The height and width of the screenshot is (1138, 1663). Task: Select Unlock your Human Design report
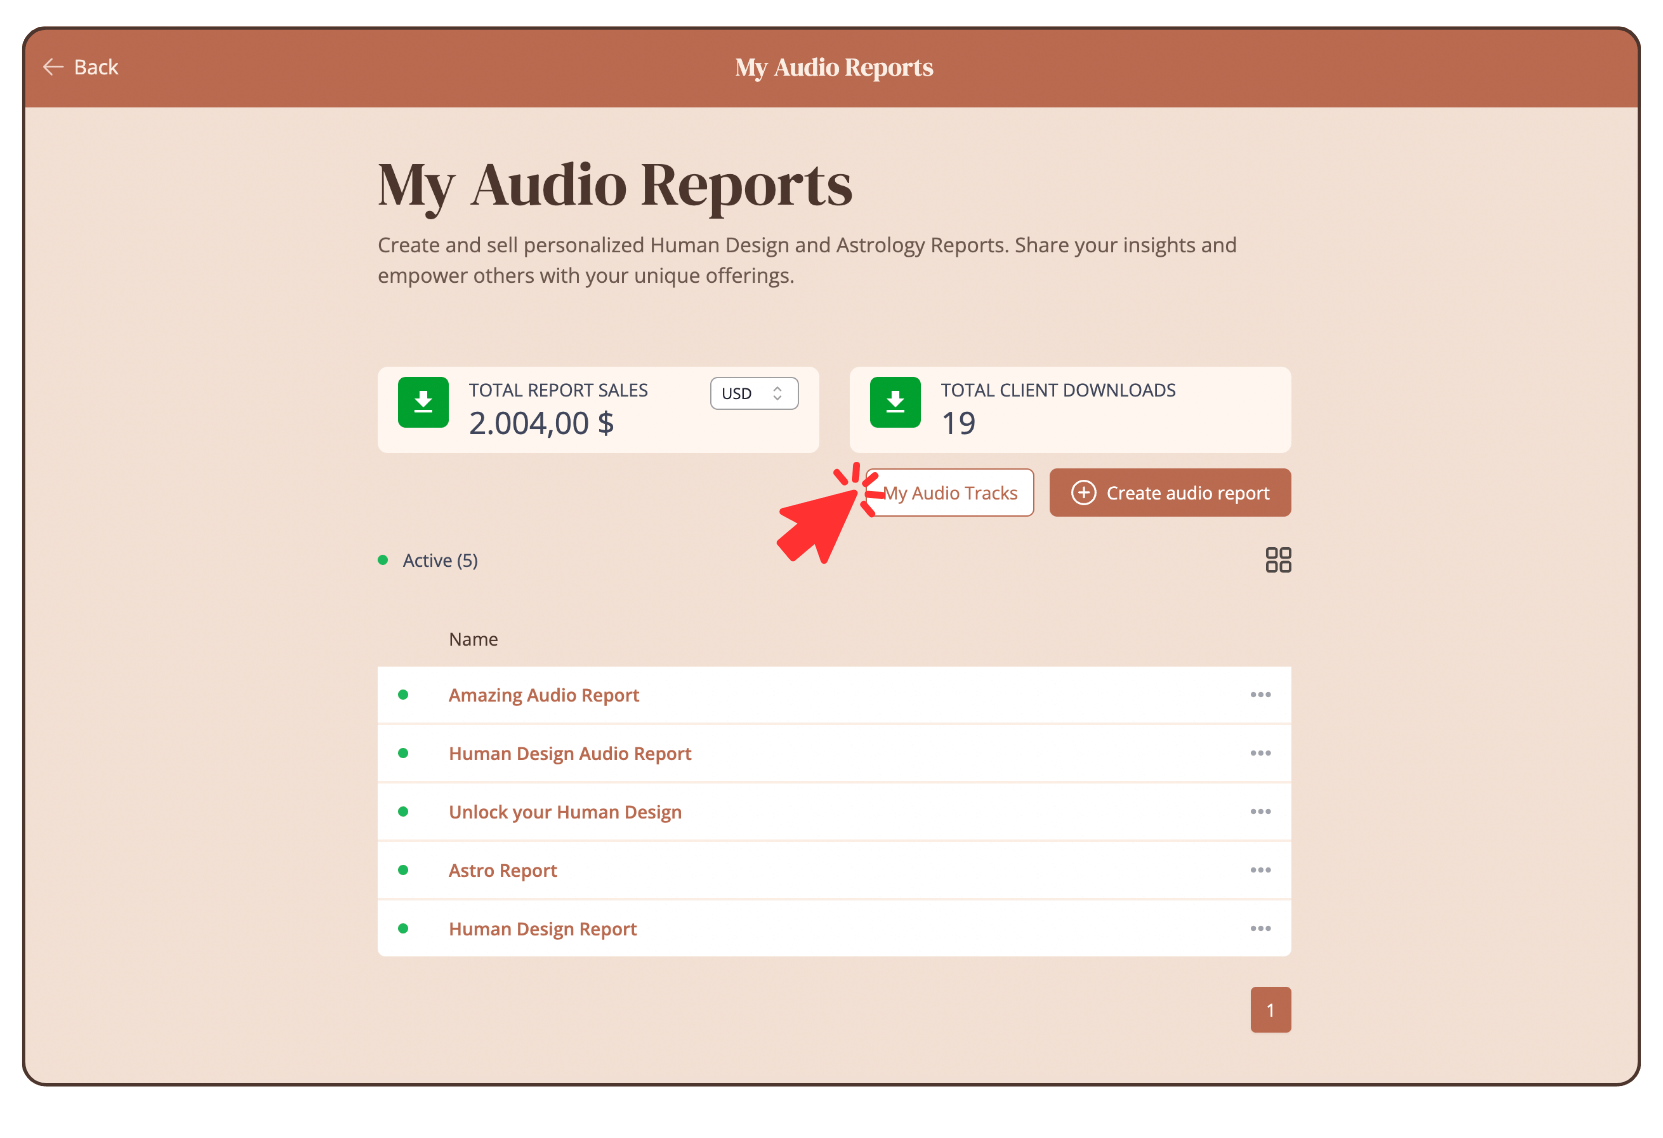[x=565, y=812]
